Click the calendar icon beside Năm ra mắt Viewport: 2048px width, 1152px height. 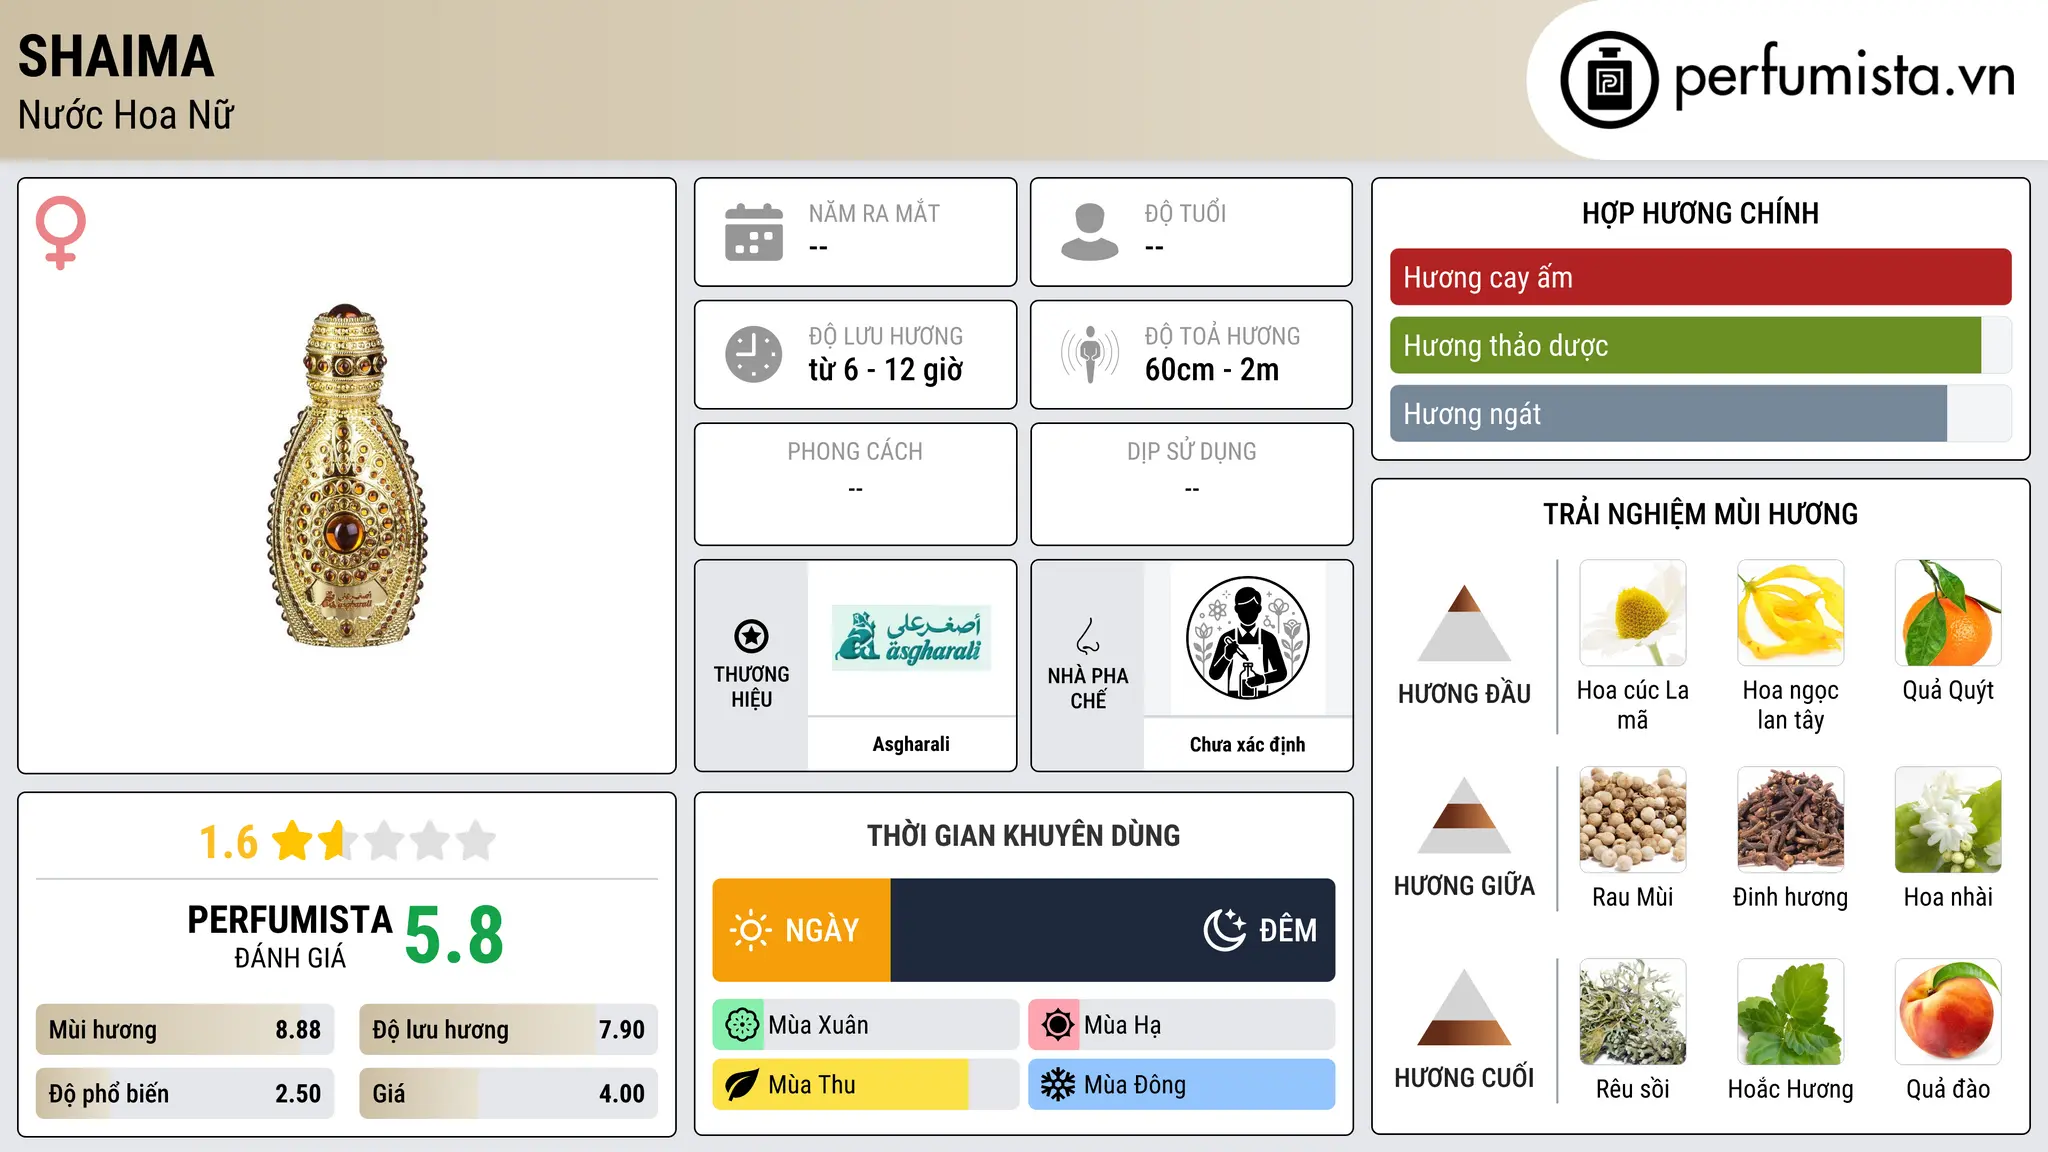tap(754, 232)
